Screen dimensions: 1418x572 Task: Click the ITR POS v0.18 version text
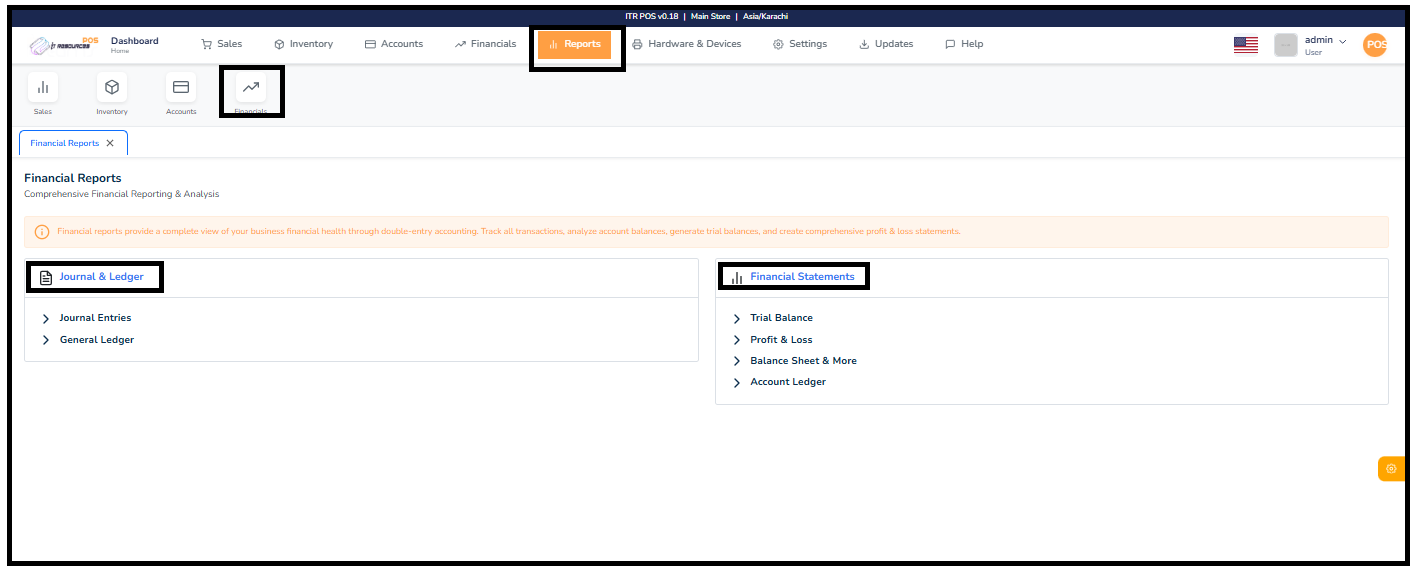[652, 17]
